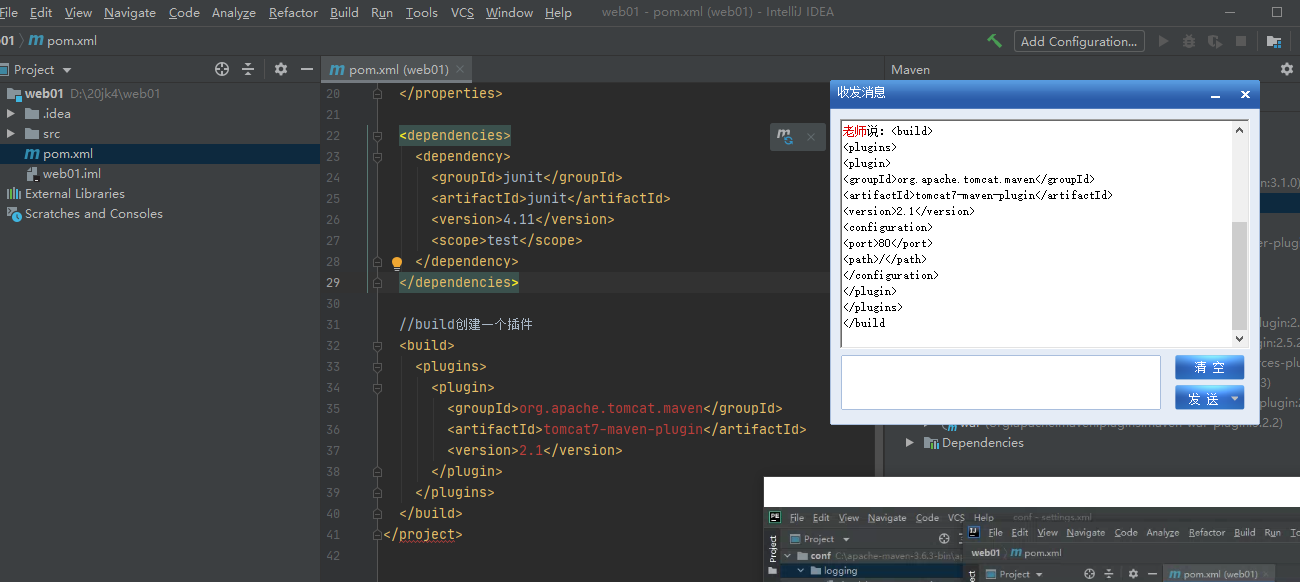Click the Scratches and Consoles icon
The width and height of the screenshot is (1300, 582).
coord(14,214)
